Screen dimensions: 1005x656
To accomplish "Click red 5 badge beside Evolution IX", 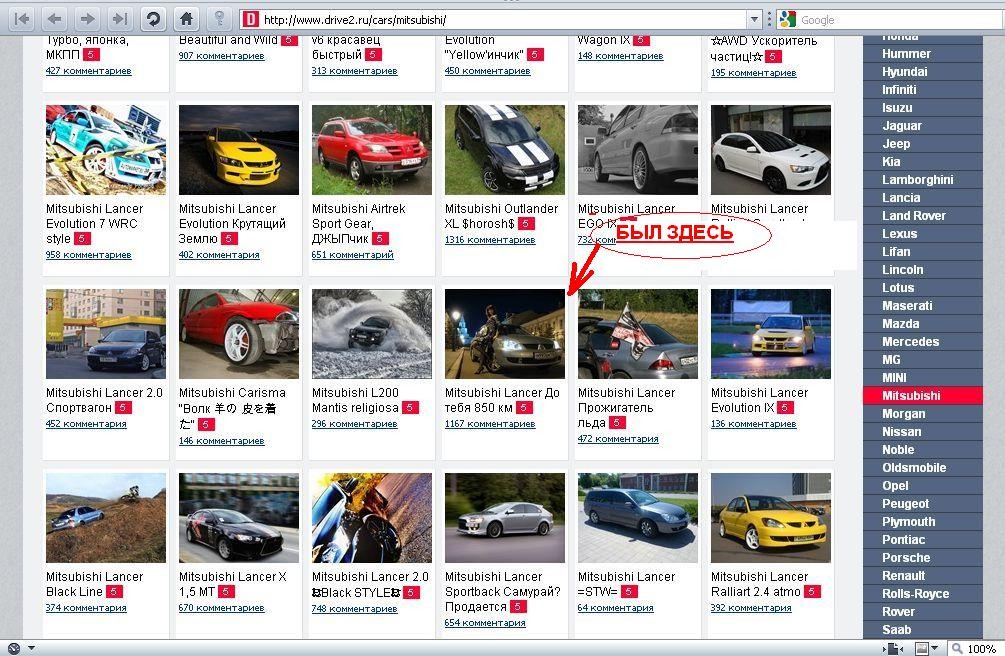I will click(786, 408).
